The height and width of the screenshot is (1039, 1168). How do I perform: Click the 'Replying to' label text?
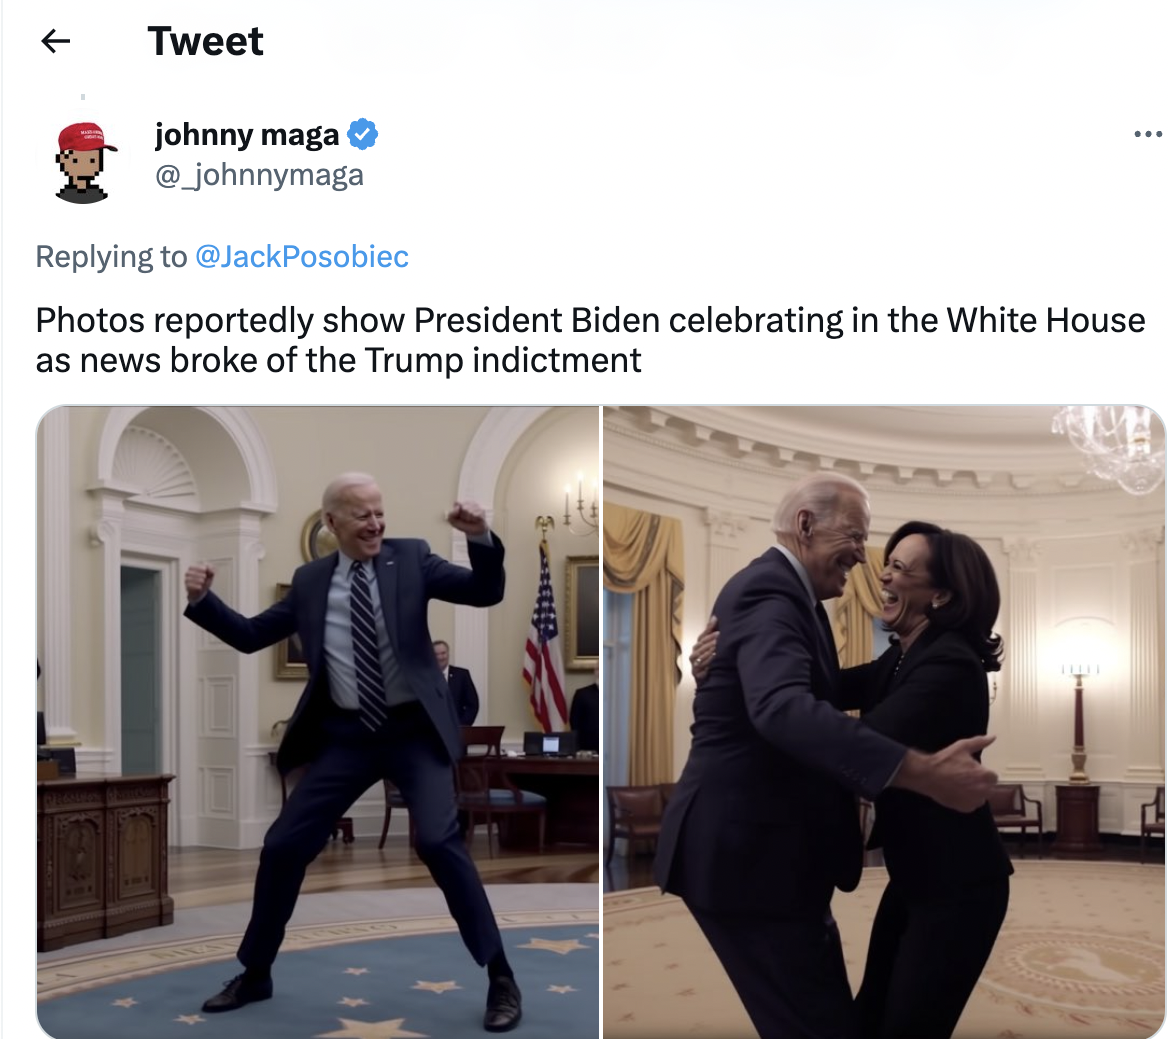tap(111, 257)
